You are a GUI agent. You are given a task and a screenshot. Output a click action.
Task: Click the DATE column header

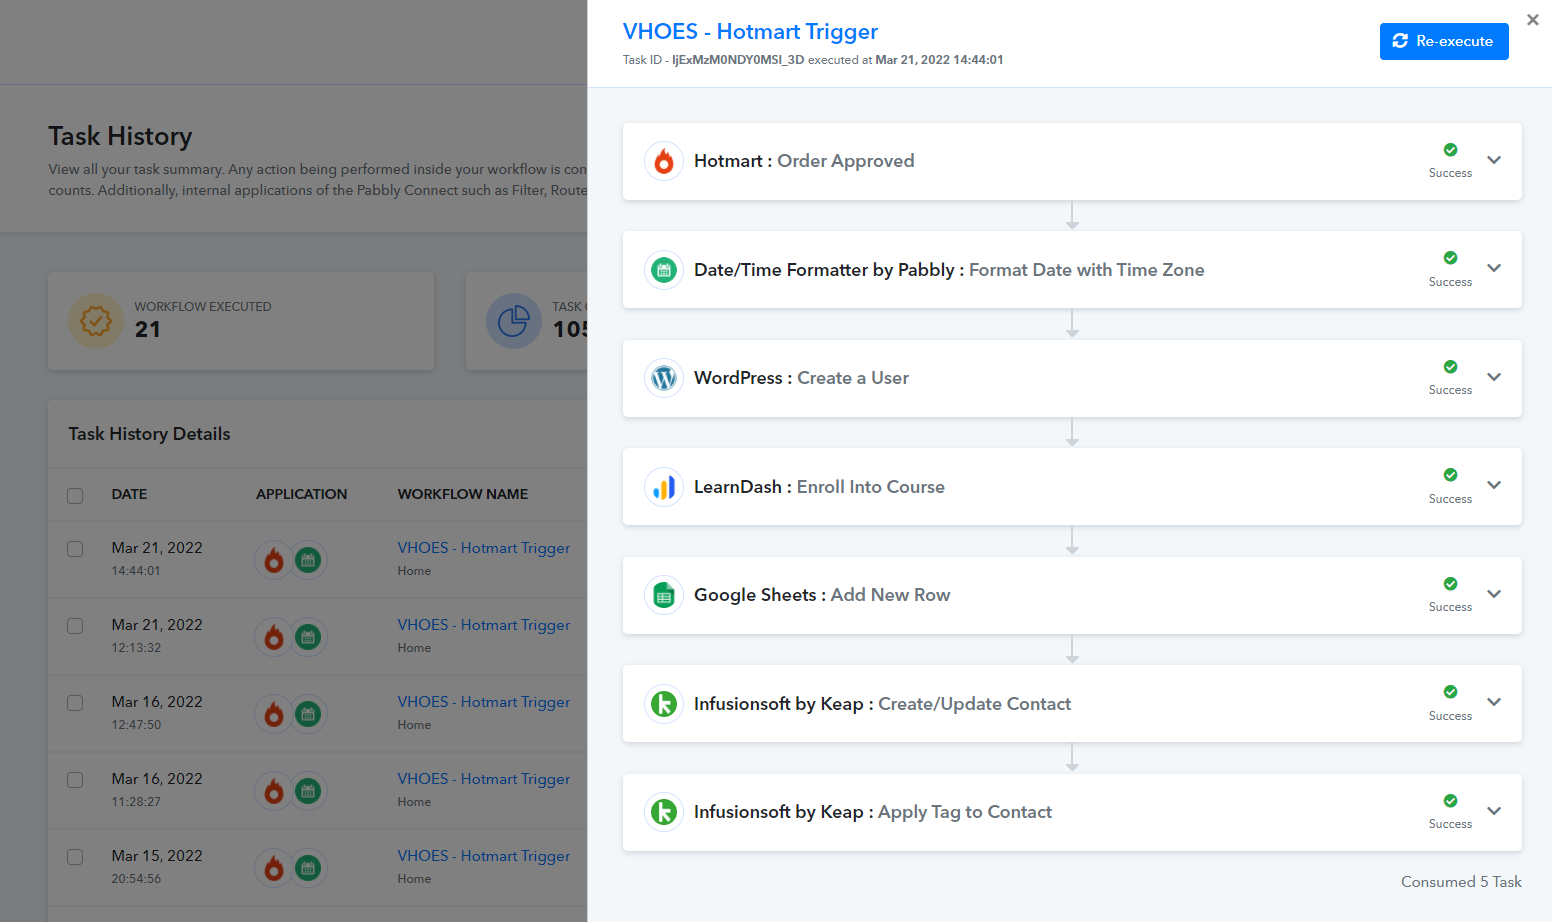click(x=129, y=494)
